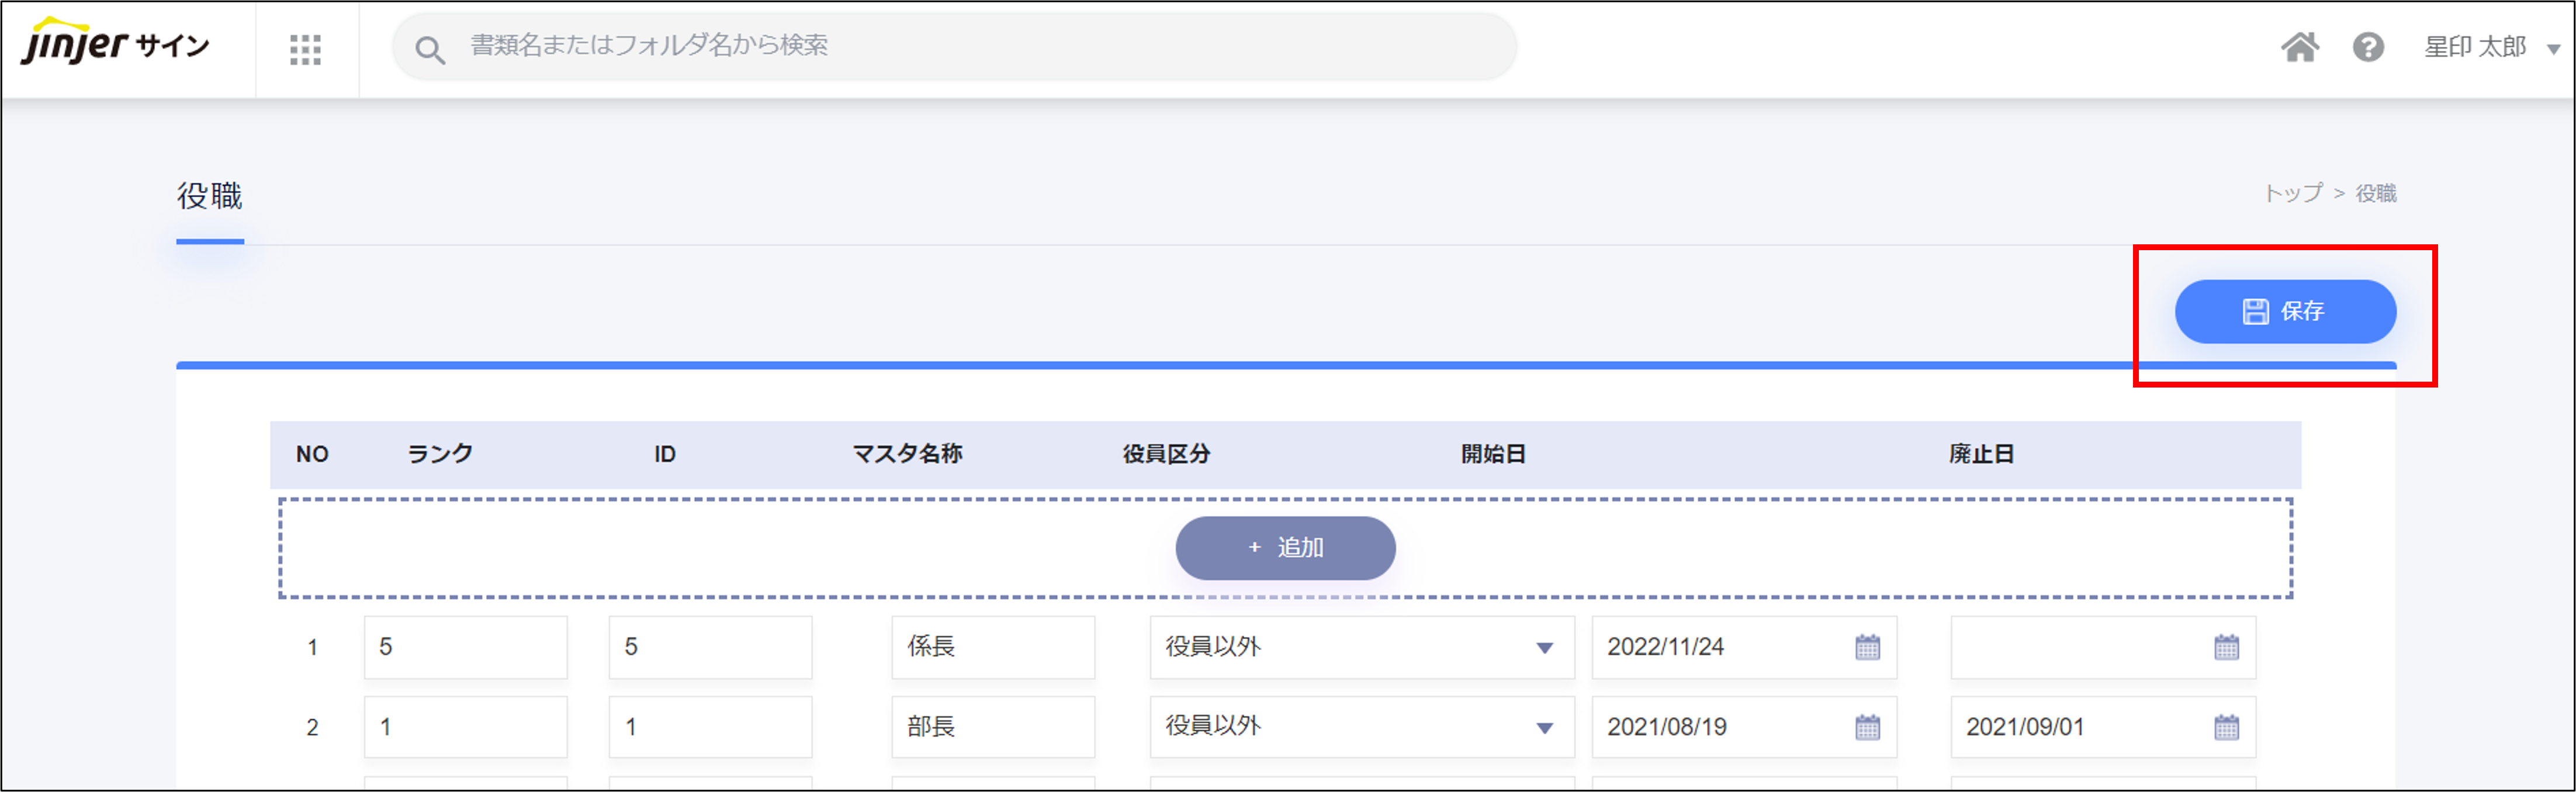
Task: Open the apps grid menu icon
Action: coord(305,49)
